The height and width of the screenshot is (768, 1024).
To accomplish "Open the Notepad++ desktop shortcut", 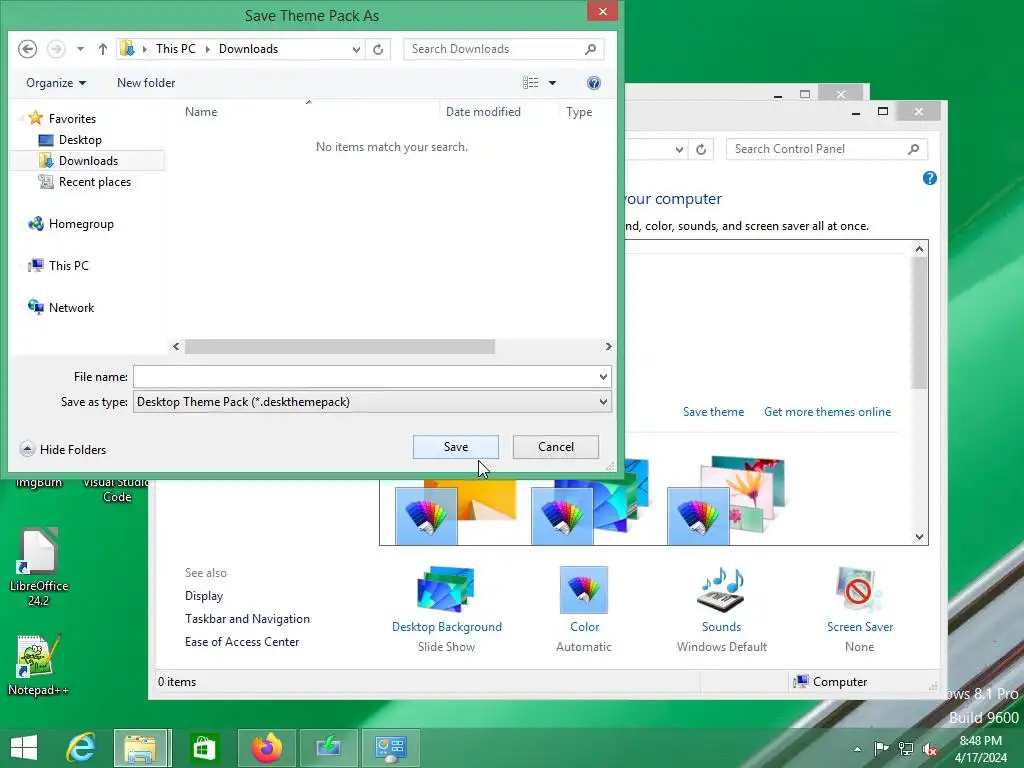I will (x=38, y=665).
